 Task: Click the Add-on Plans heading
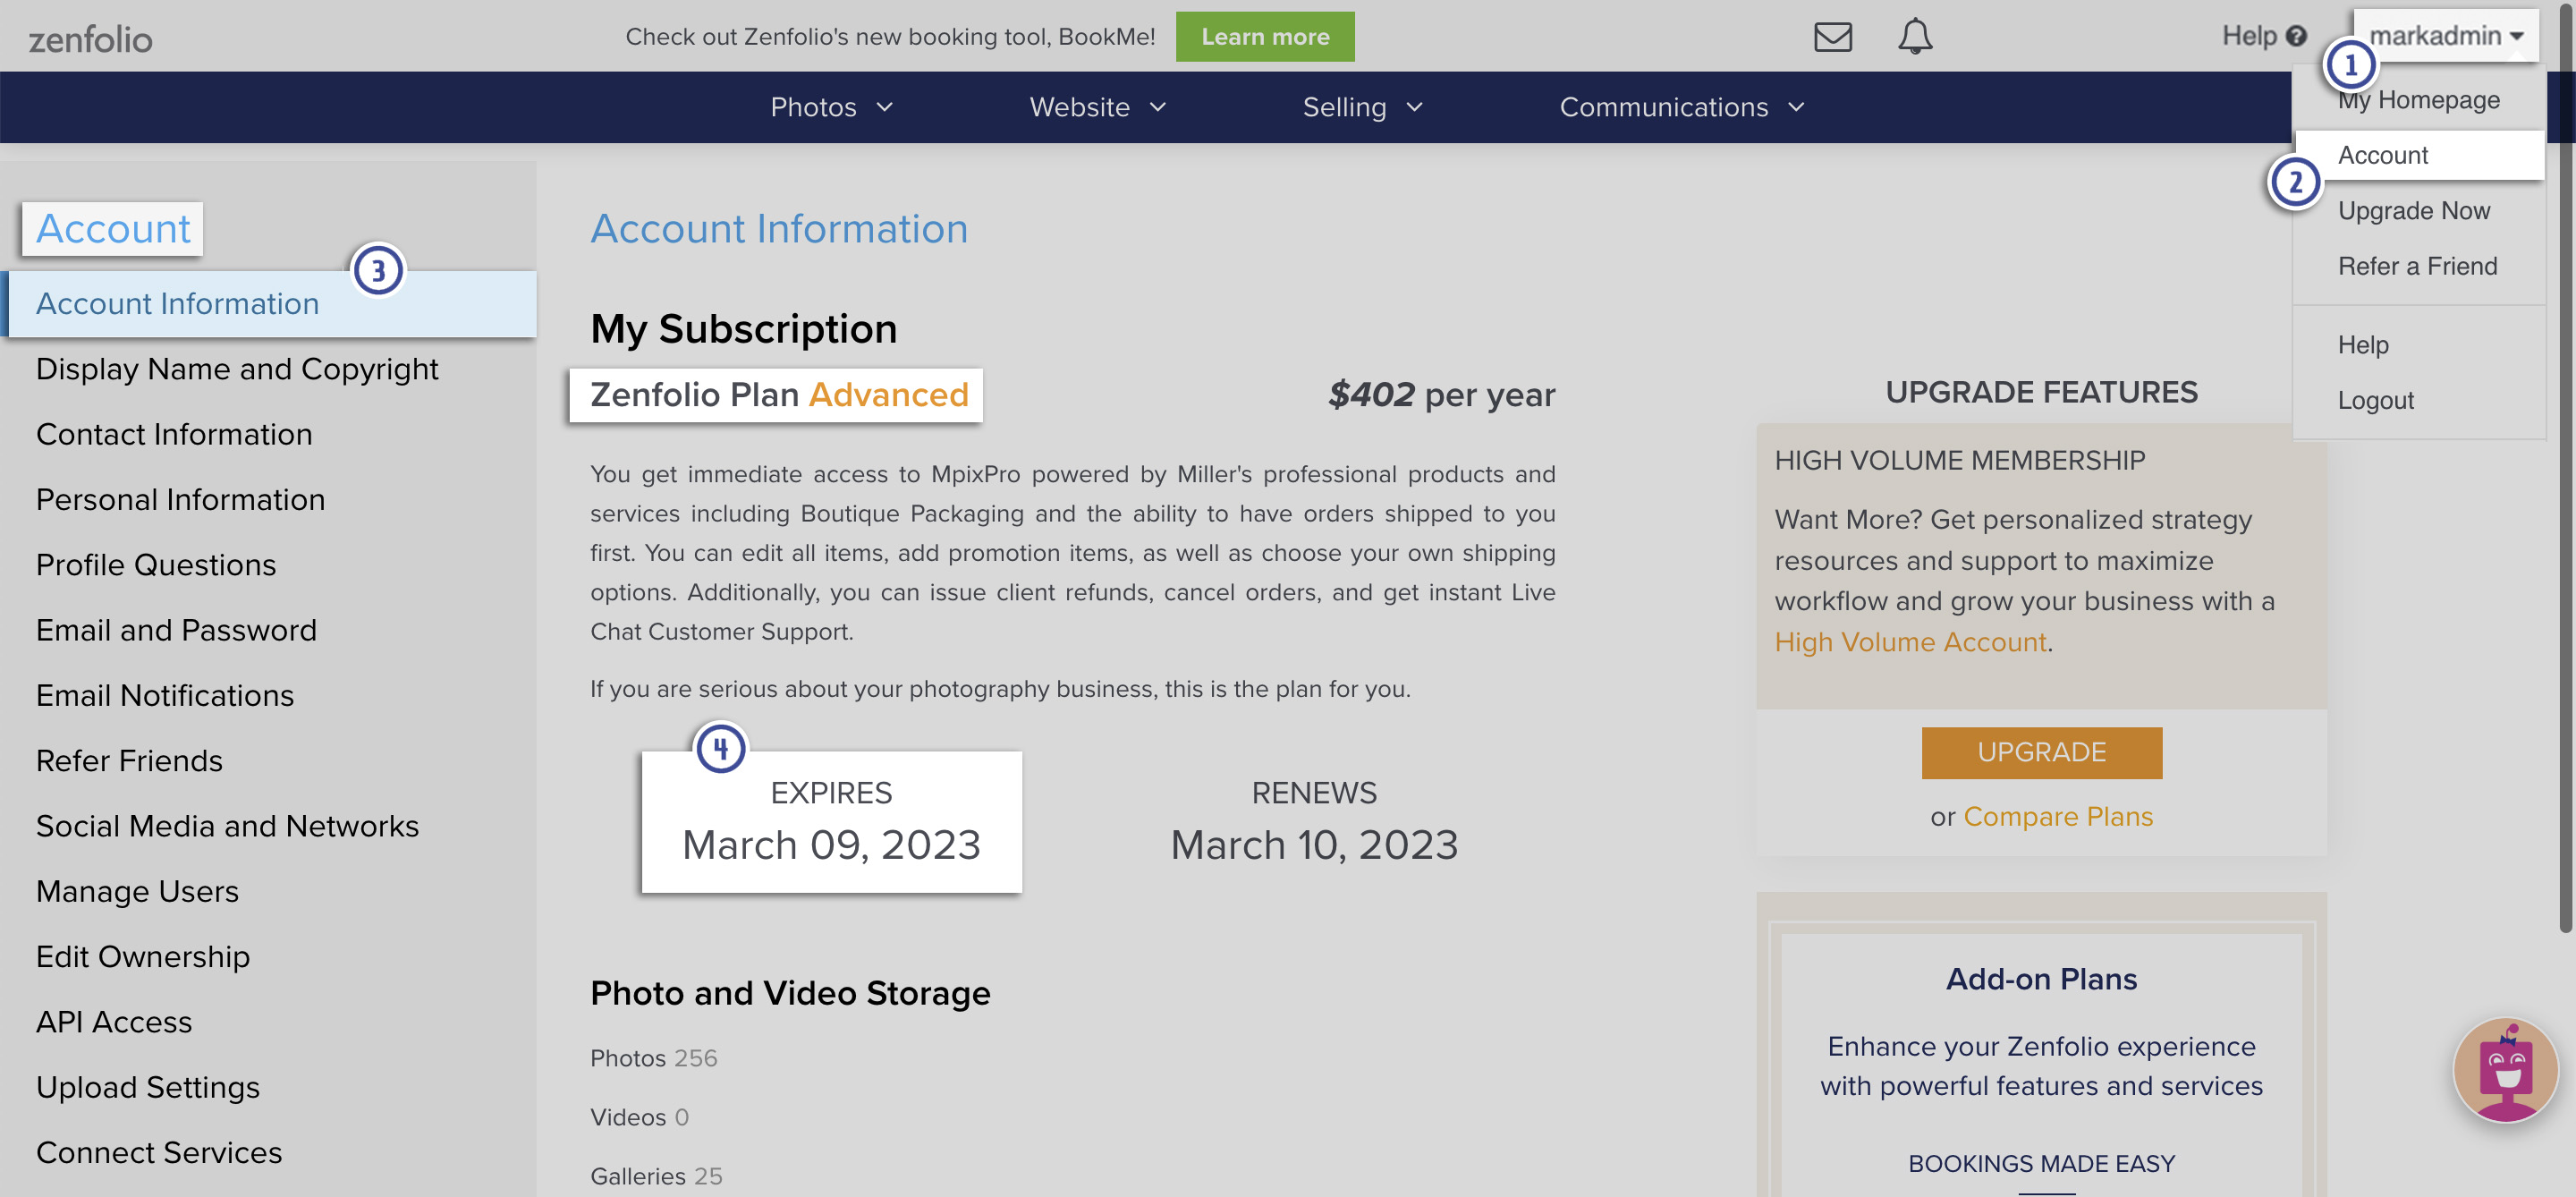2041,979
